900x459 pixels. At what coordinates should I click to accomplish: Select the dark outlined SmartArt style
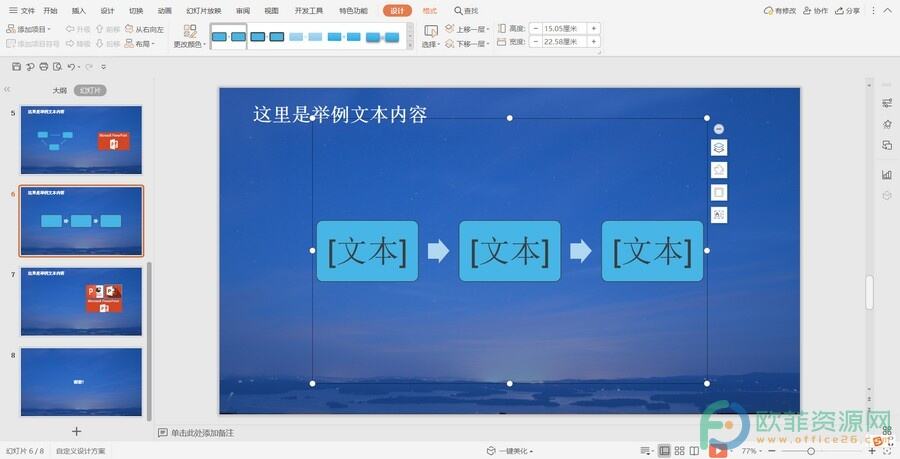point(267,37)
